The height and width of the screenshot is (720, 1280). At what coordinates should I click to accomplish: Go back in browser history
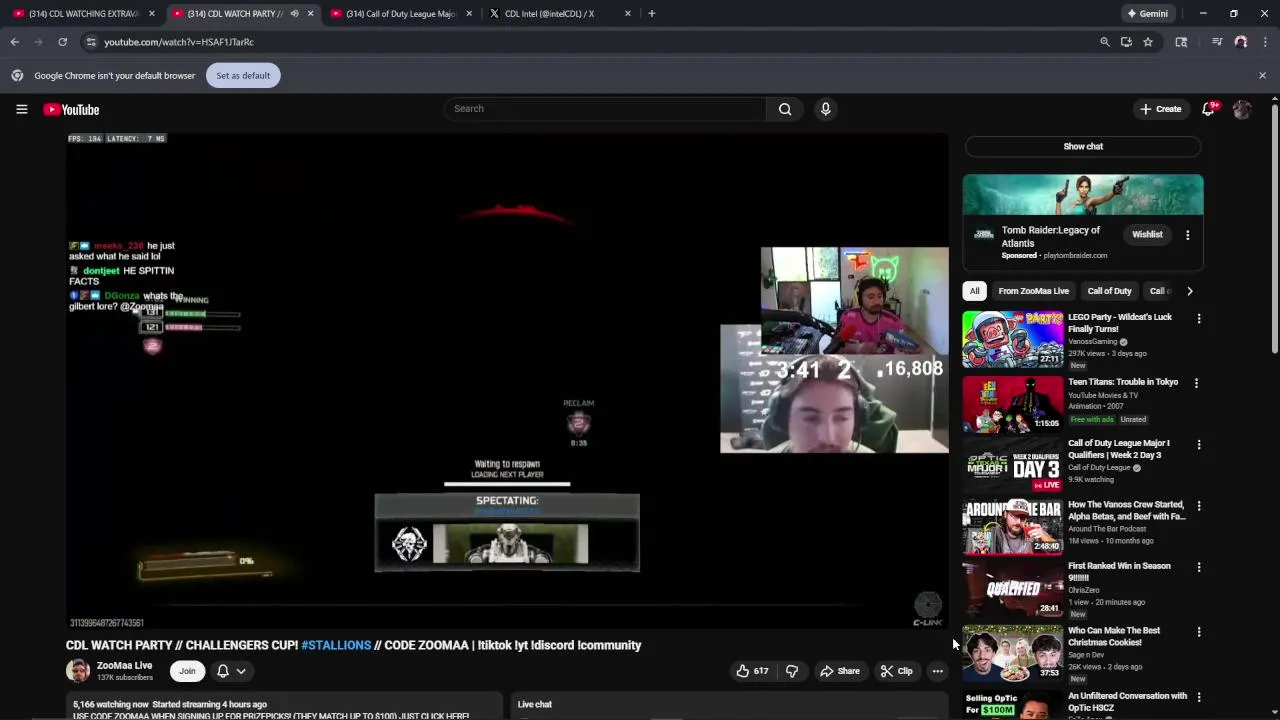(x=14, y=42)
